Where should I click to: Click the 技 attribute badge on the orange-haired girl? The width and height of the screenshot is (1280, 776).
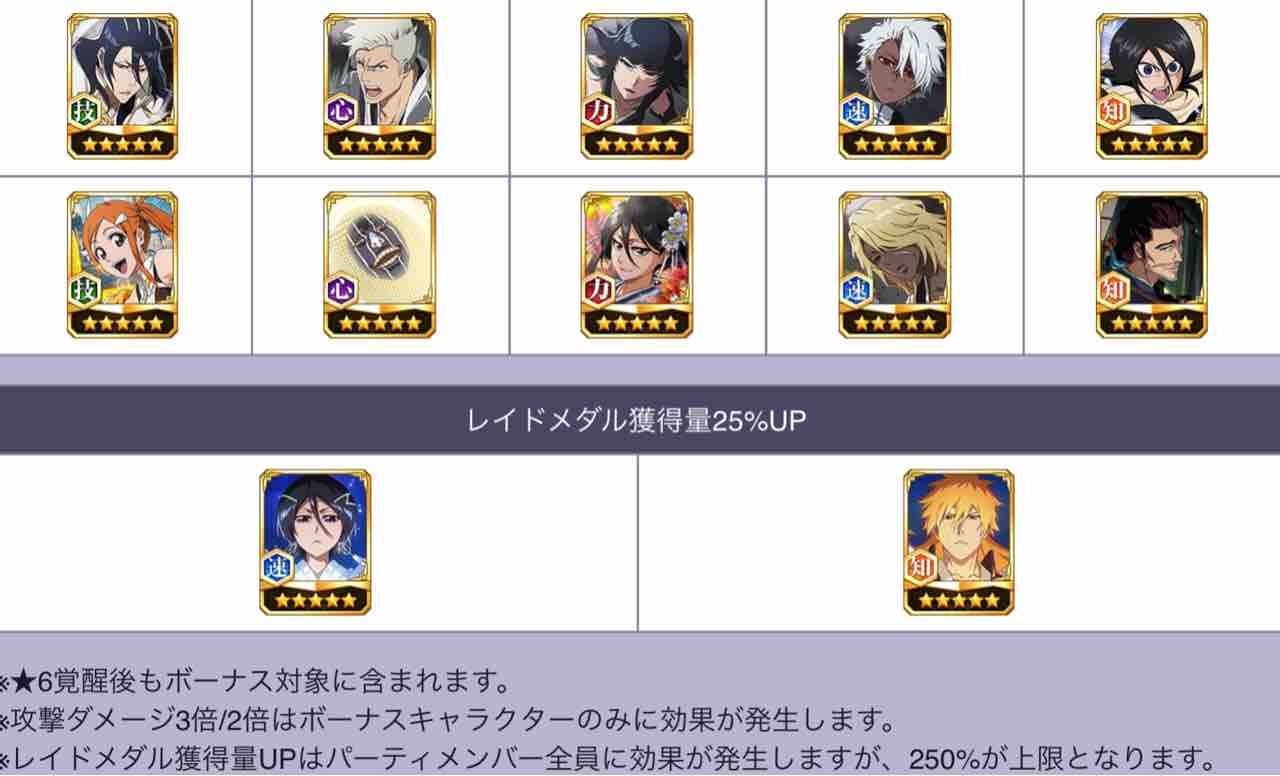tap(85, 290)
